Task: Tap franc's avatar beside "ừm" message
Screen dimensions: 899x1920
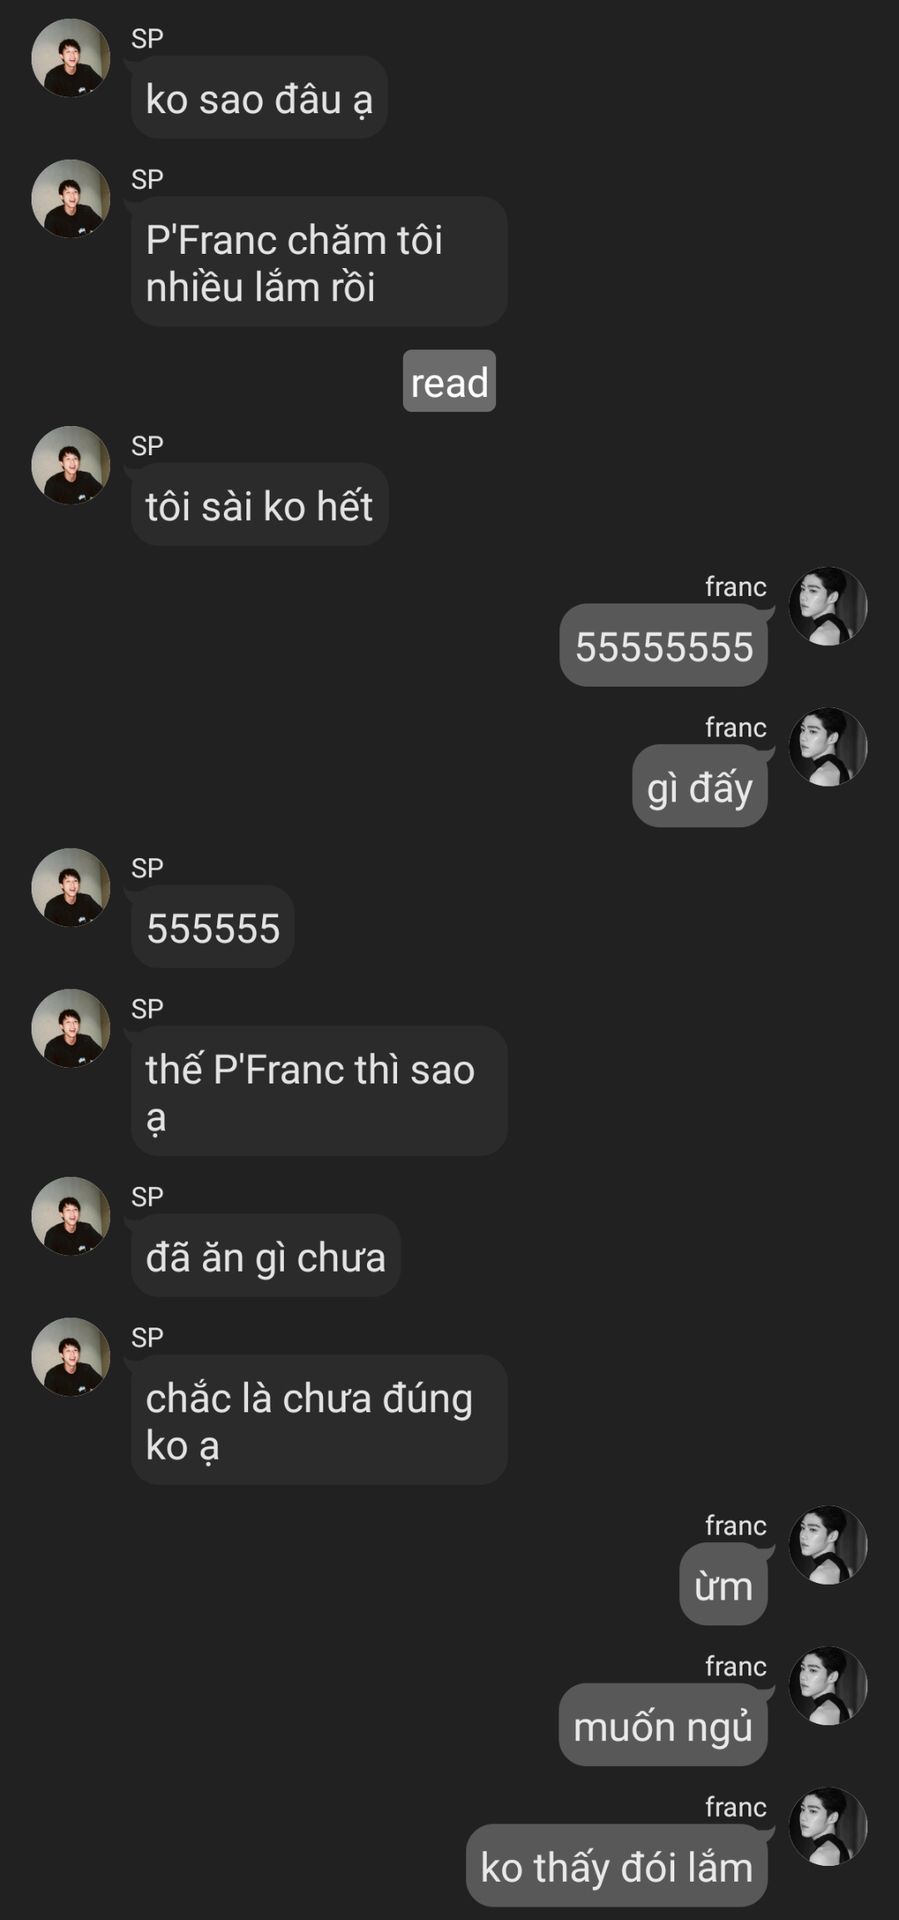Action: click(828, 1545)
